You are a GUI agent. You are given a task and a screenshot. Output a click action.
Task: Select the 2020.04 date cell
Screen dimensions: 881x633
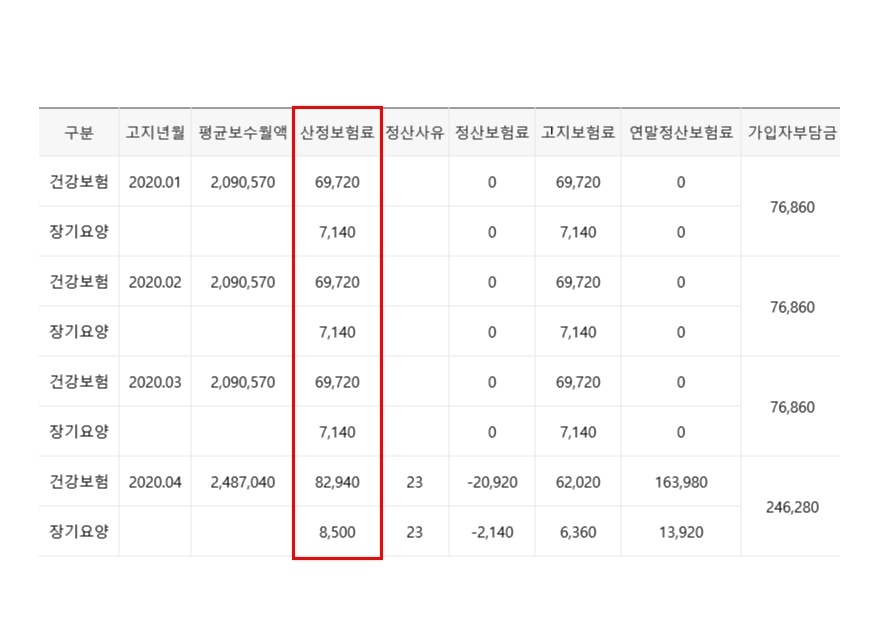[x=155, y=482]
